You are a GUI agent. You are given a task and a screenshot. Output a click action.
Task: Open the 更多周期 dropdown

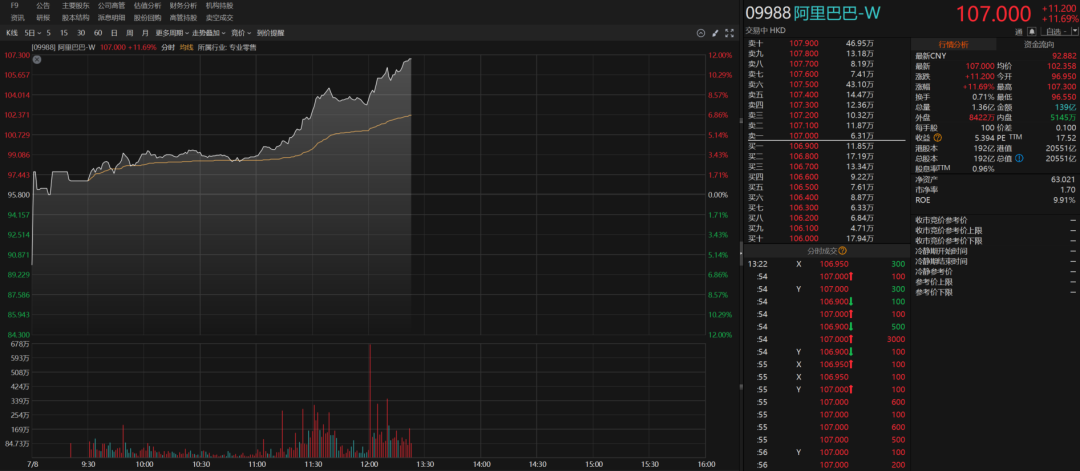pos(172,33)
